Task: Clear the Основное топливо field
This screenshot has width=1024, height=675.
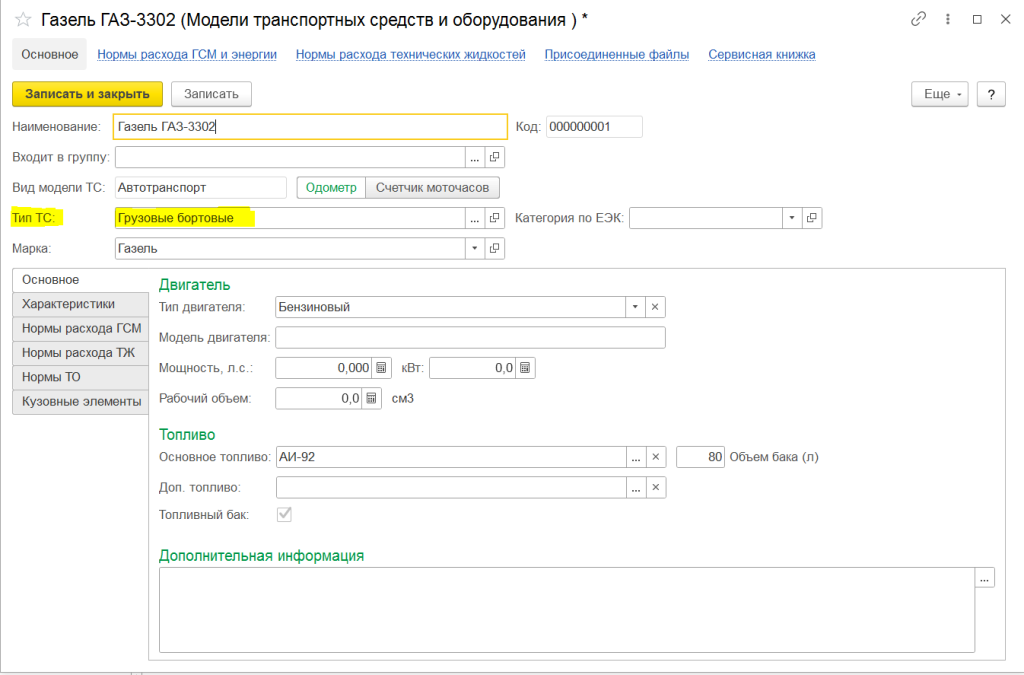Action: pos(656,457)
